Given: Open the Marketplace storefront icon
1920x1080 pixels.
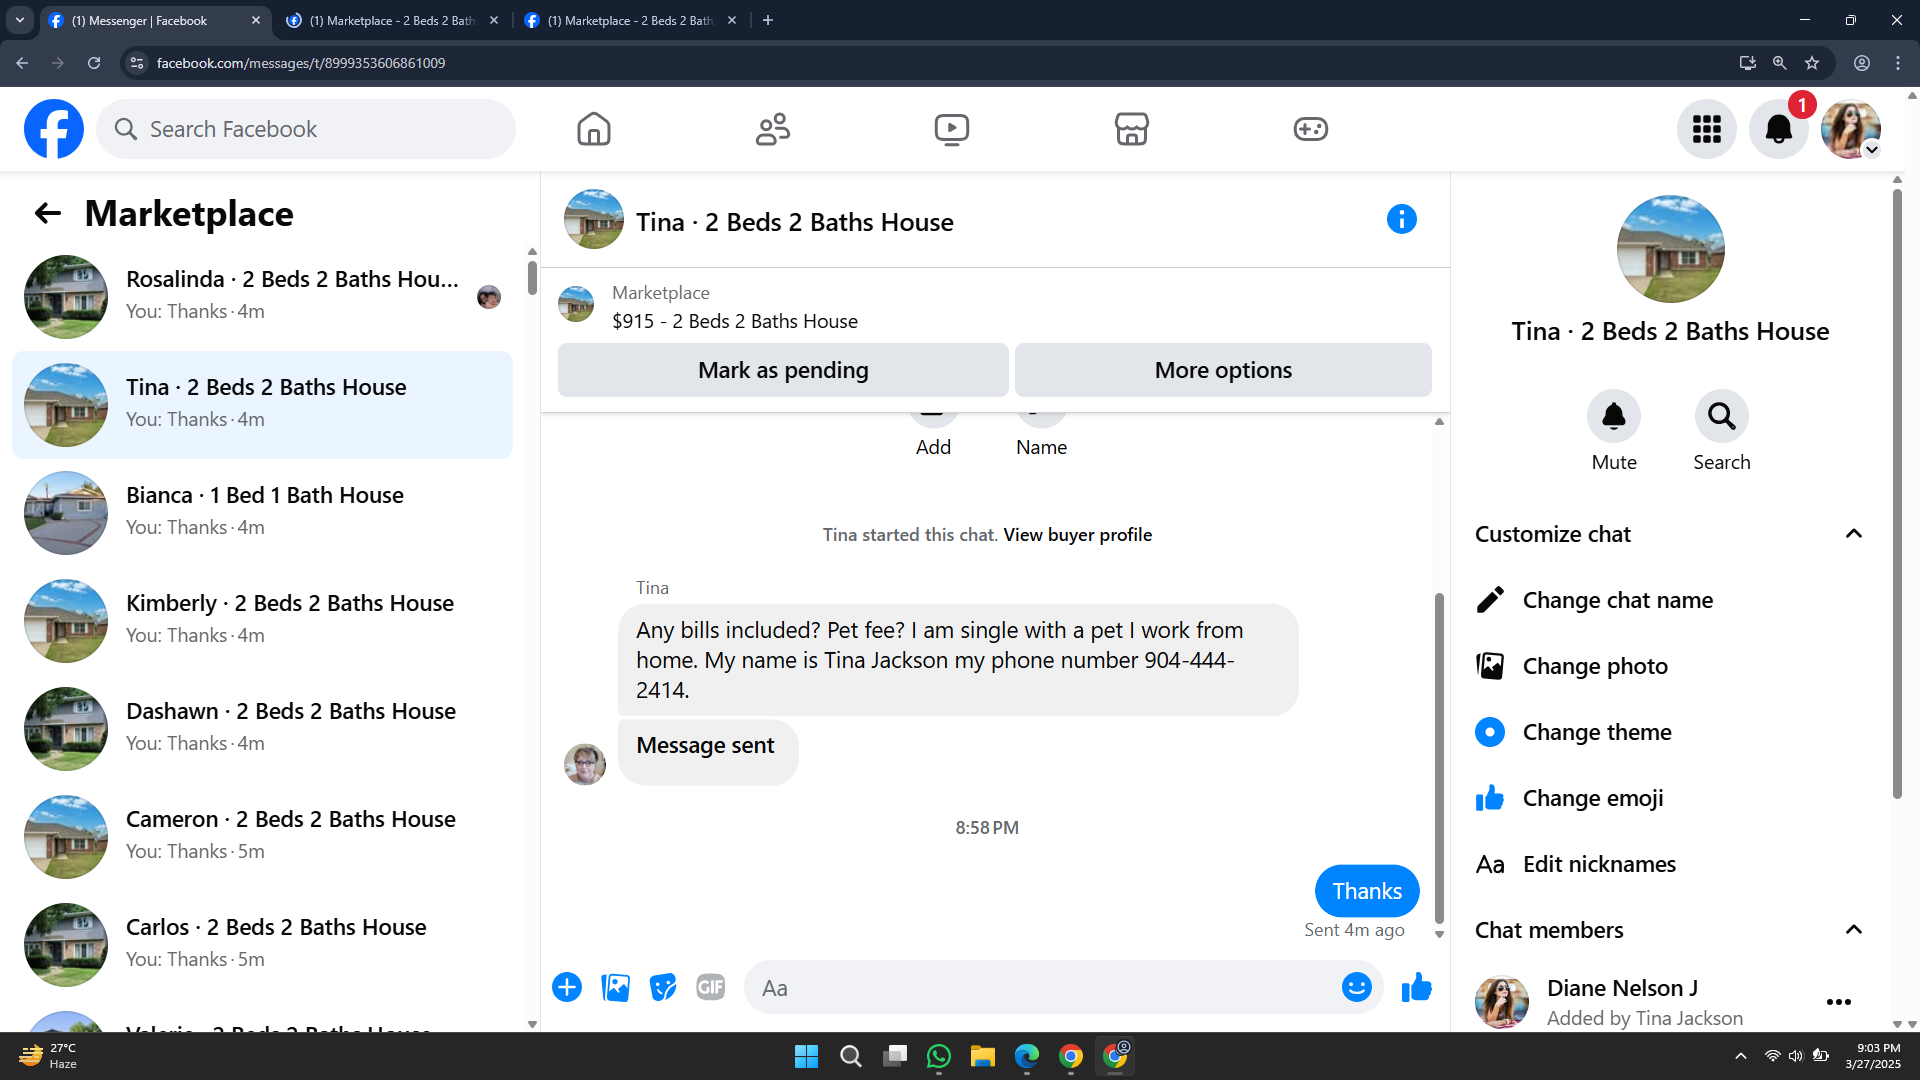Looking at the screenshot, I should click(x=1132, y=129).
